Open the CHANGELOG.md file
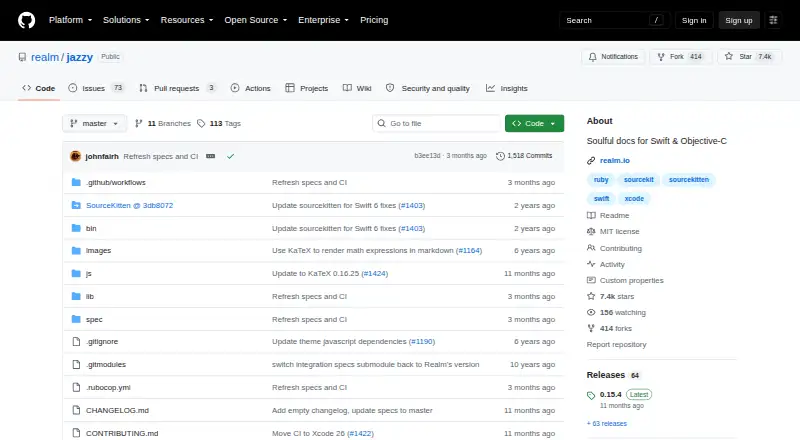The height and width of the screenshot is (440, 800). [117, 410]
